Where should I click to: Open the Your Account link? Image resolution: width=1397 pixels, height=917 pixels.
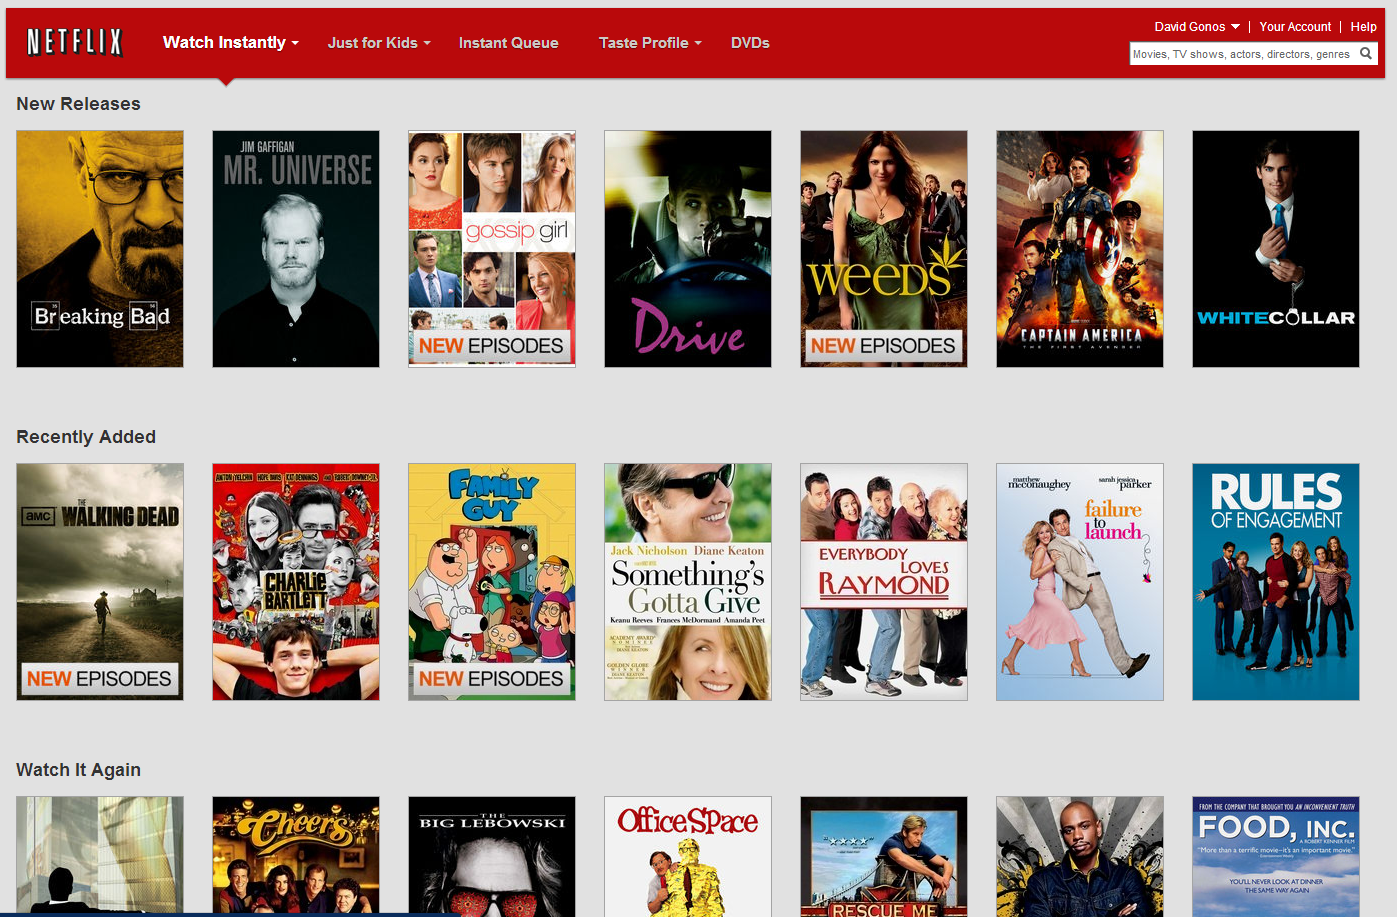(x=1295, y=27)
